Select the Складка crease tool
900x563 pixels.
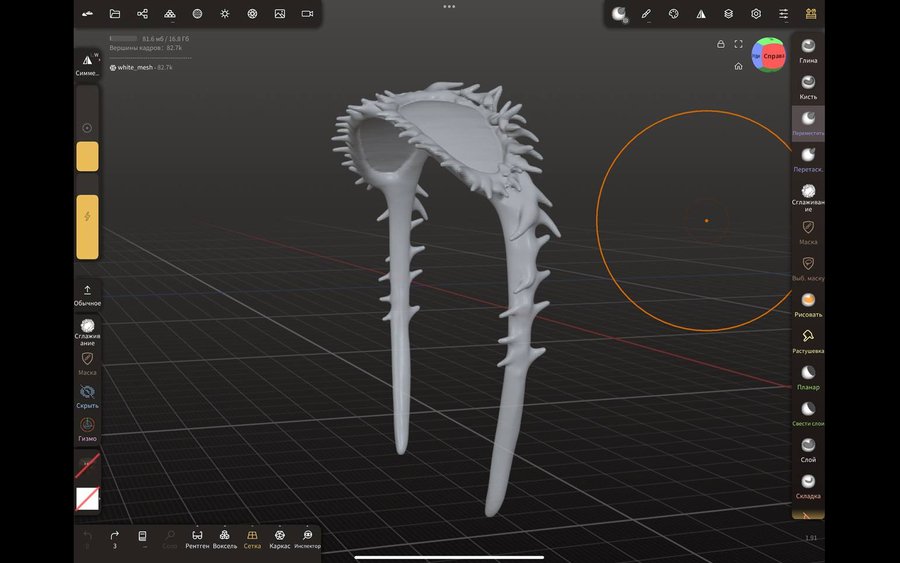point(808,482)
